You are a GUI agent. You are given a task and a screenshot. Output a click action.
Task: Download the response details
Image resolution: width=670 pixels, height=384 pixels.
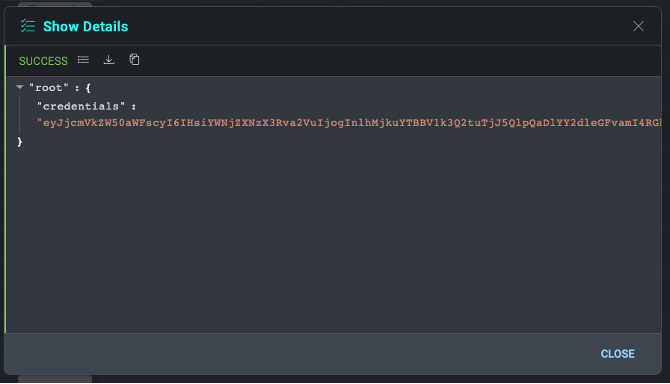click(109, 60)
